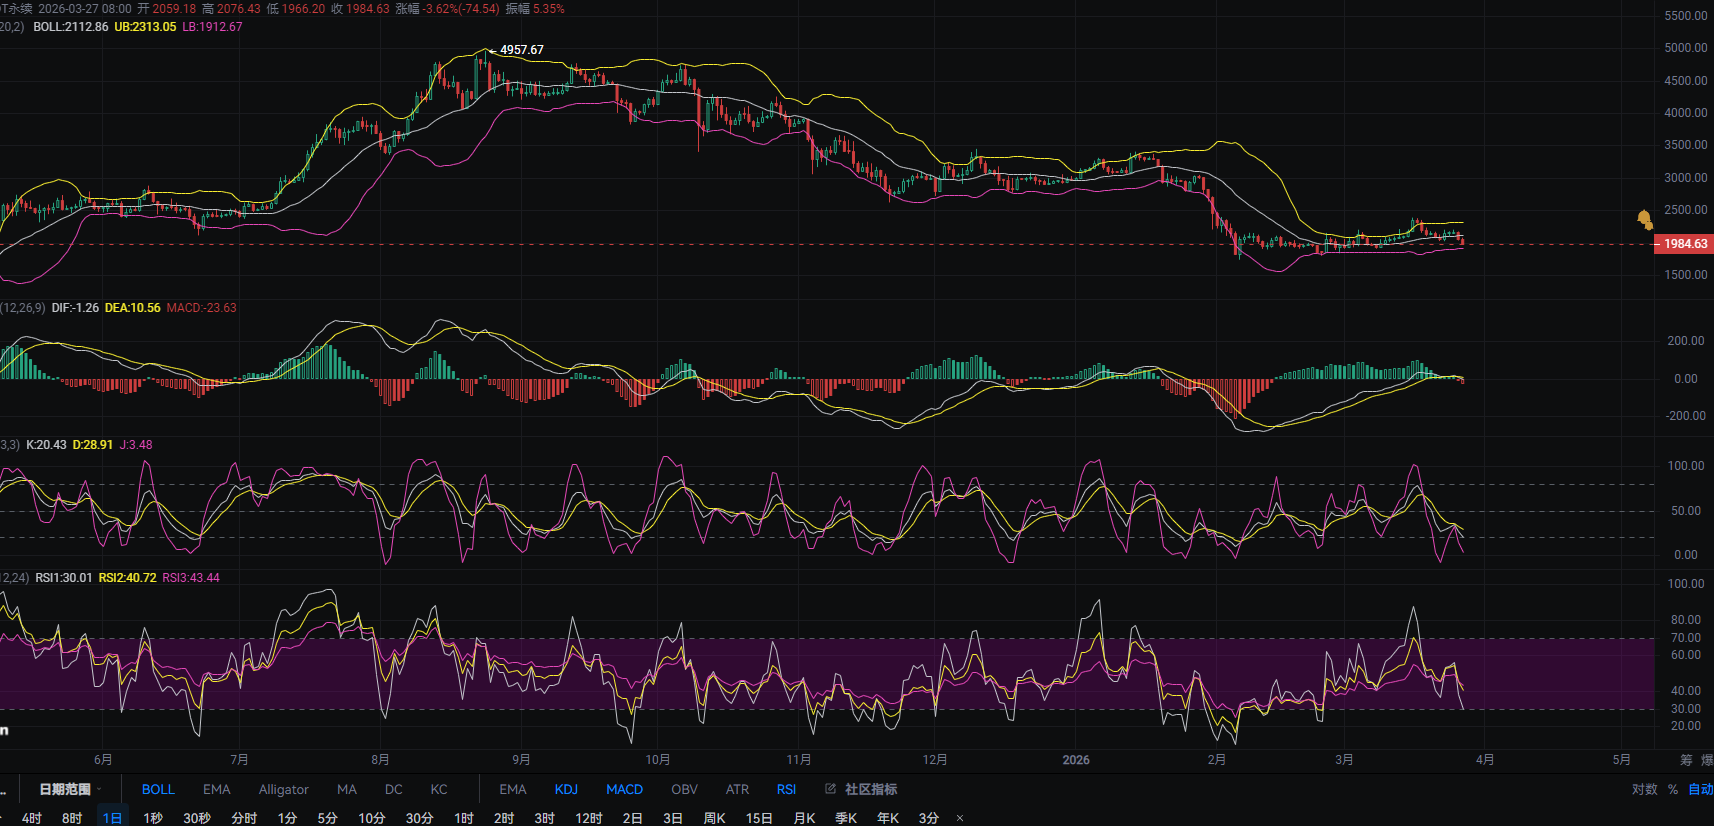Enable 对数 logarithmic scale
The width and height of the screenshot is (1714, 826).
[x=1644, y=789]
